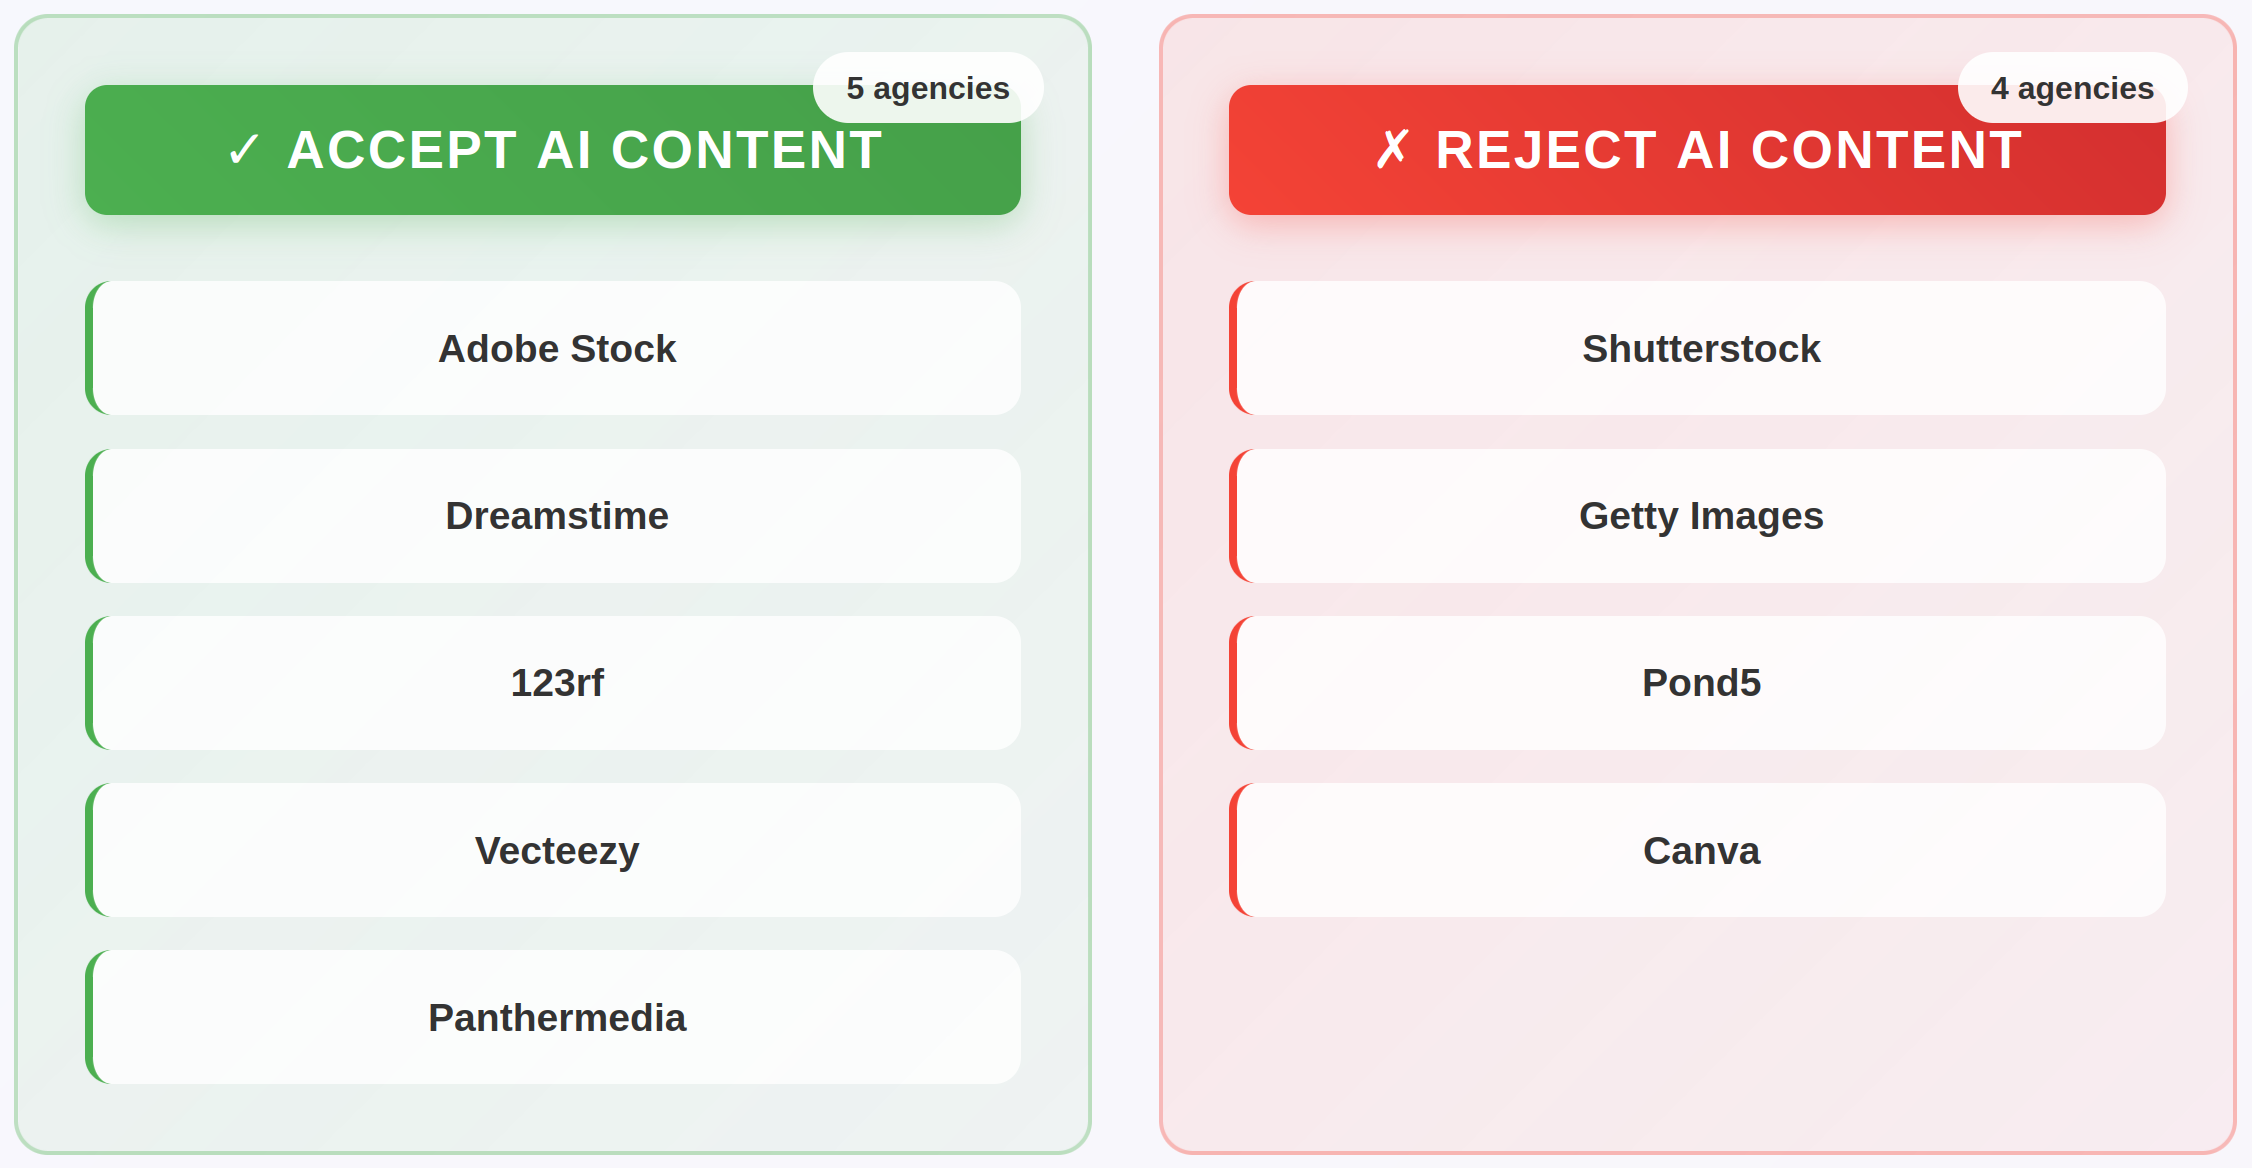
Task: Click the checkmark icon in Accept header
Action: (244, 151)
